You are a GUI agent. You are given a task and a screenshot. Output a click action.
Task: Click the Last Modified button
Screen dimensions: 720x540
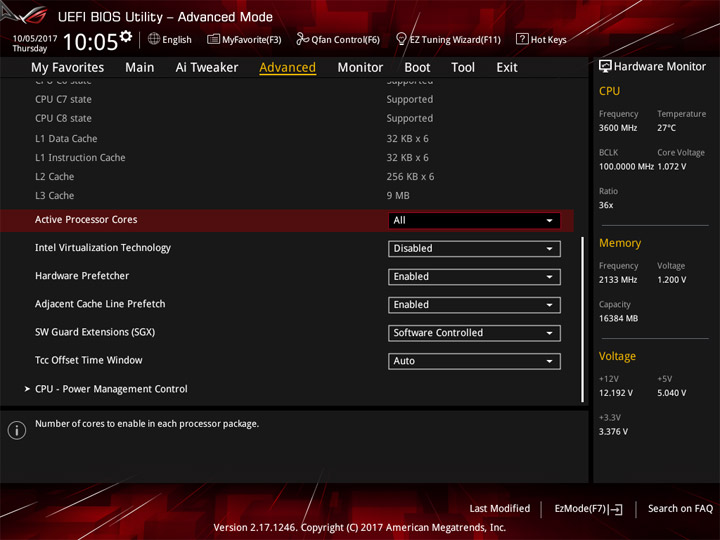click(x=500, y=509)
